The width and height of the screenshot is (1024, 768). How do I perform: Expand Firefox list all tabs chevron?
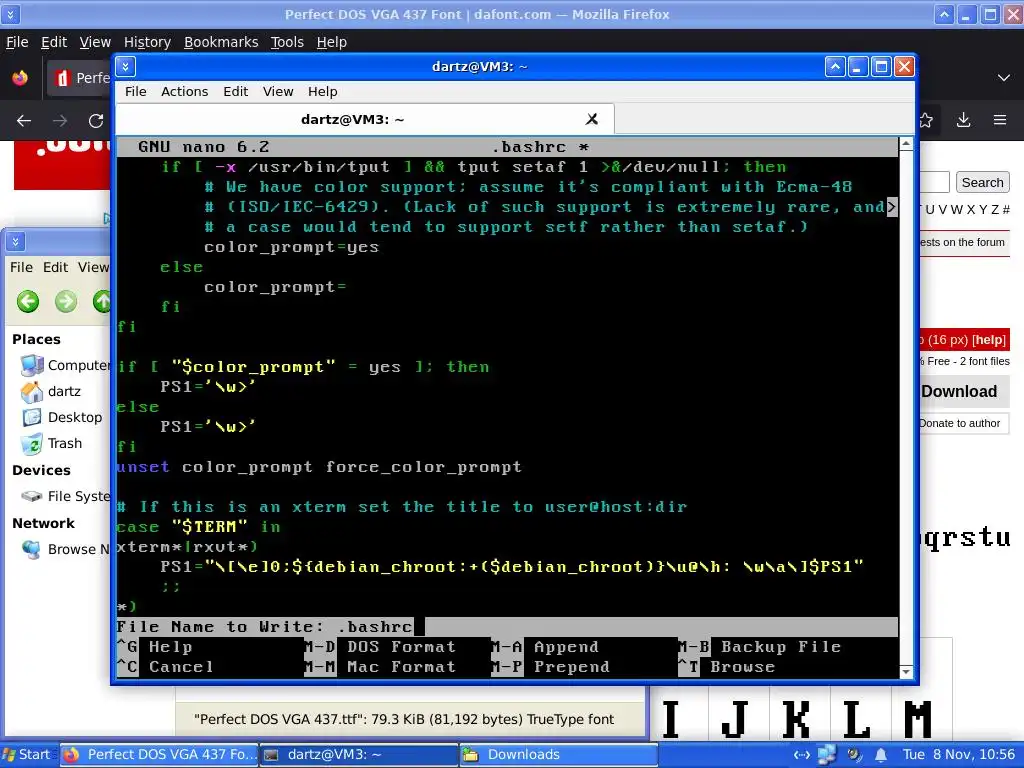[1004, 78]
